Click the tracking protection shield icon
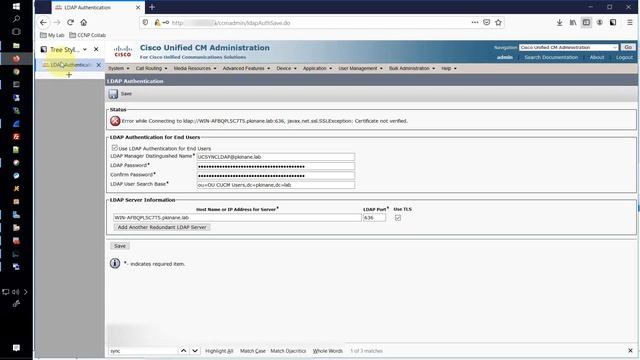This screenshot has width=640, height=360. [x=145, y=22]
